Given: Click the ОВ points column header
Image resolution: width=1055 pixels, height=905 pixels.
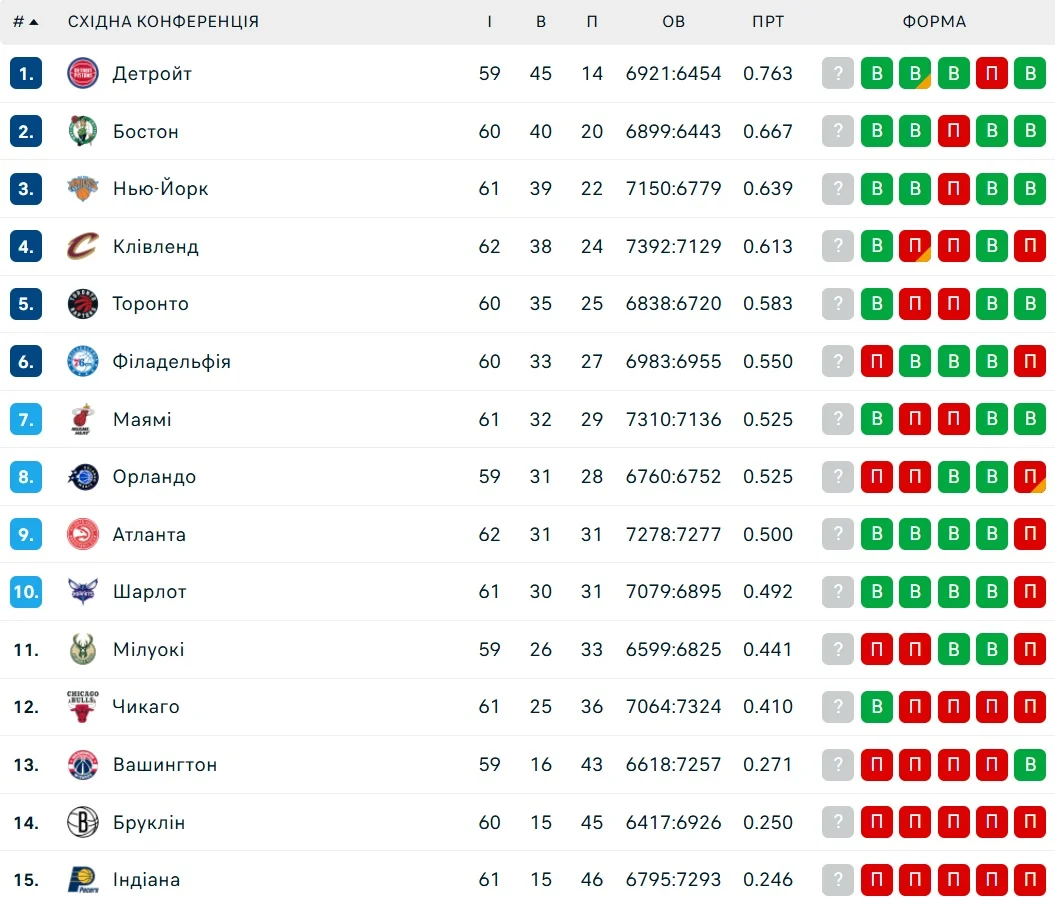Looking at the screenshot, I should tap(674, 22).
